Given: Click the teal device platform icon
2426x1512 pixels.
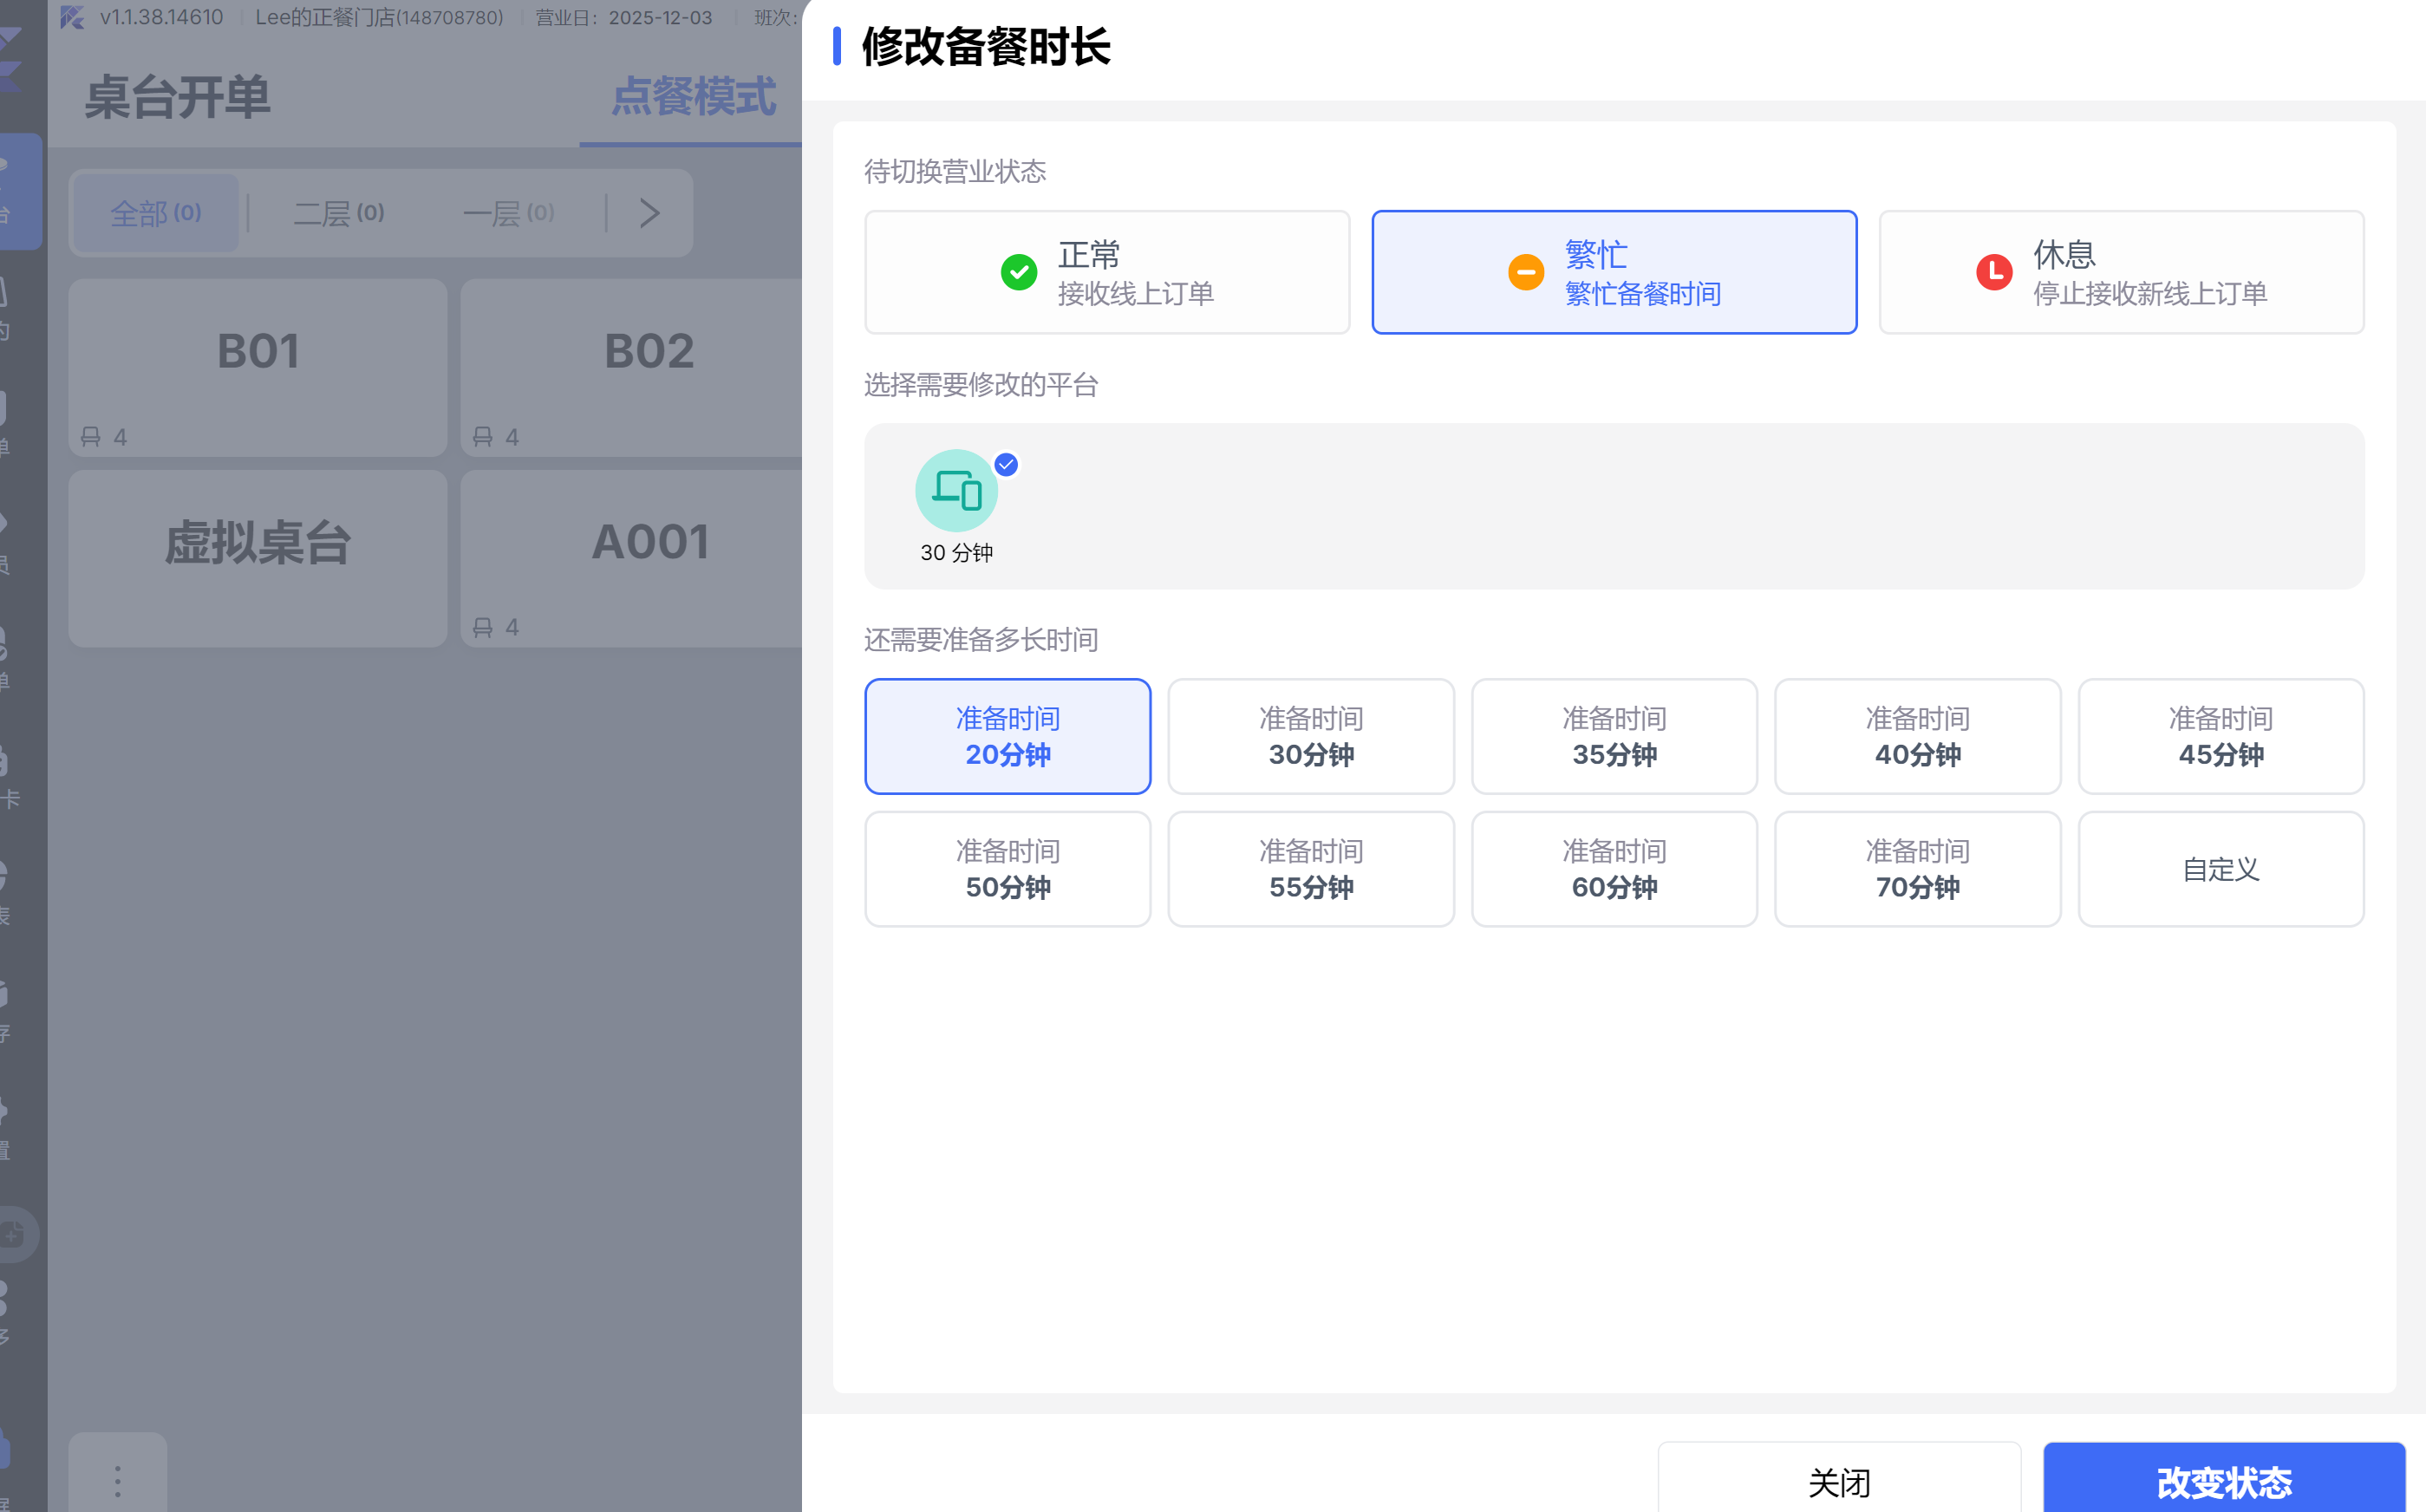Looking at the screenshot, I should click(x=956, y=490).
